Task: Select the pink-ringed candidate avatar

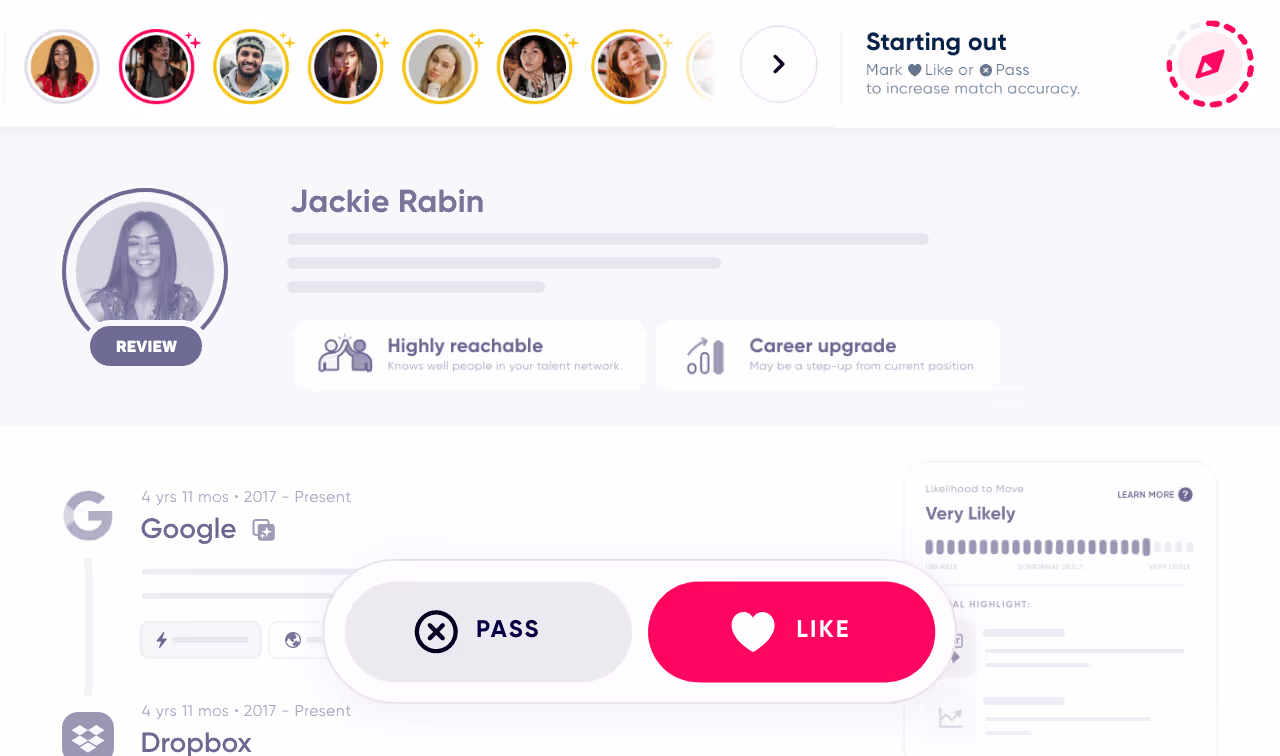Action: pos(156,66)
